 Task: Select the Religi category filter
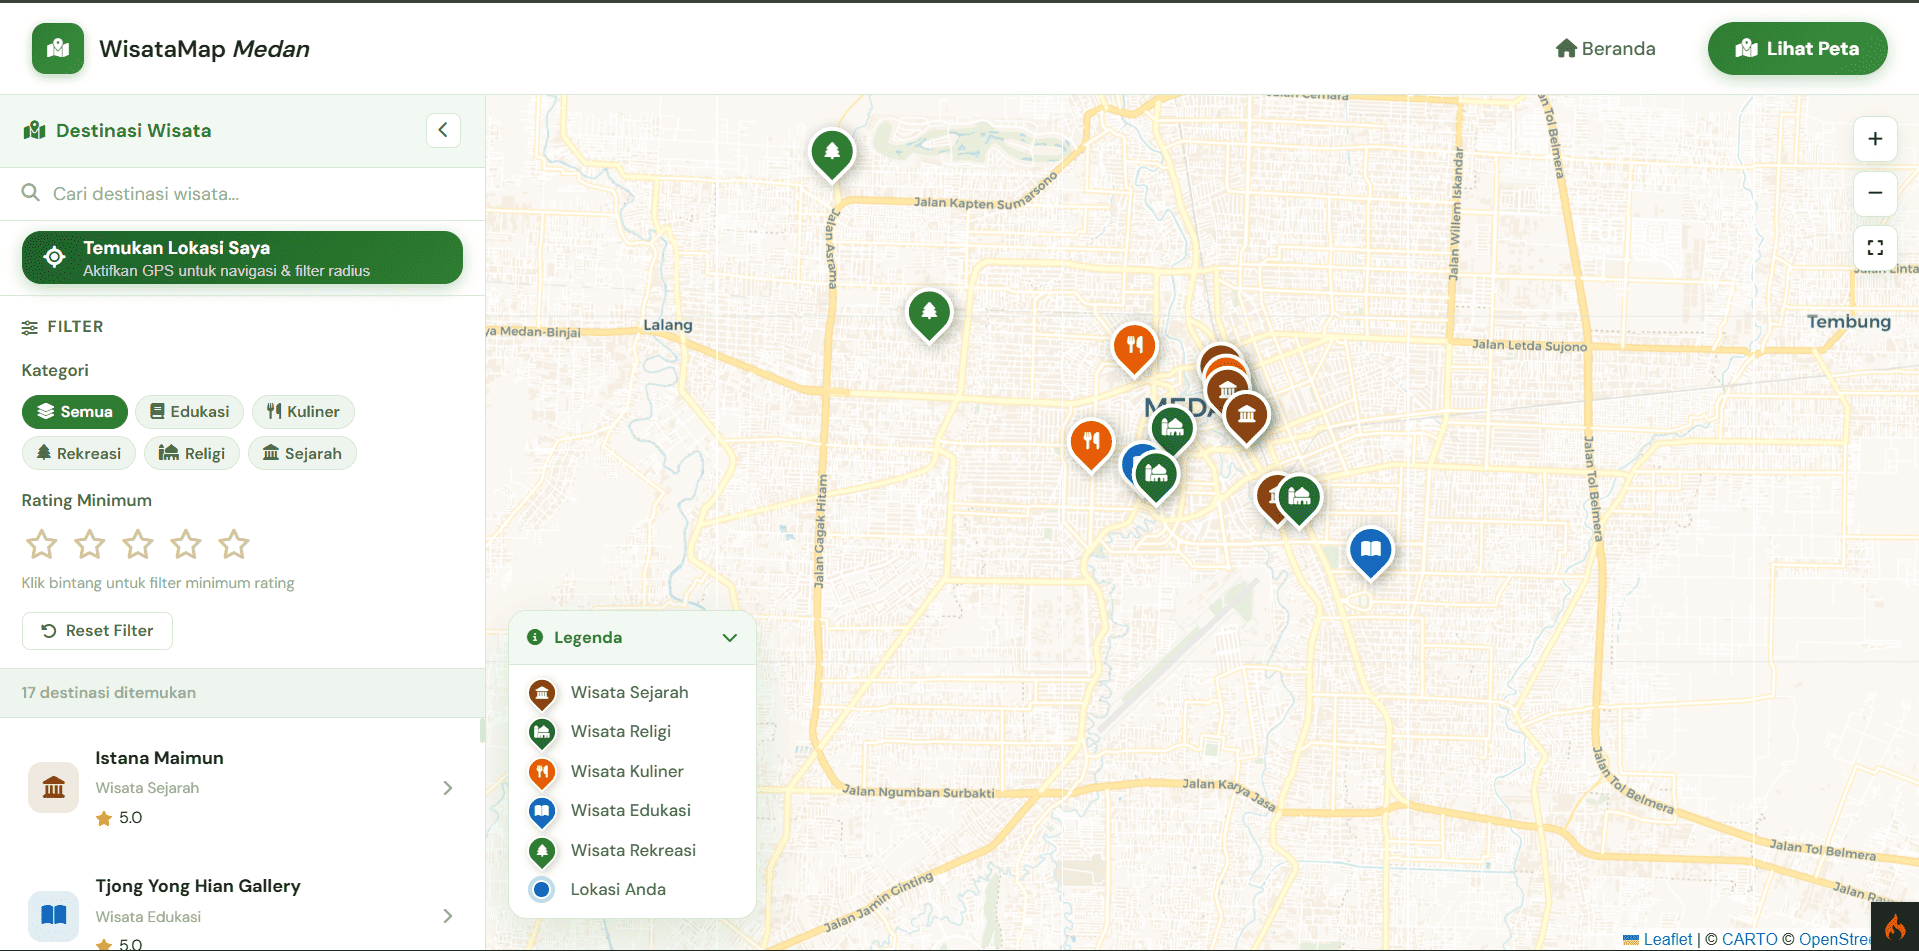(192, 454)
